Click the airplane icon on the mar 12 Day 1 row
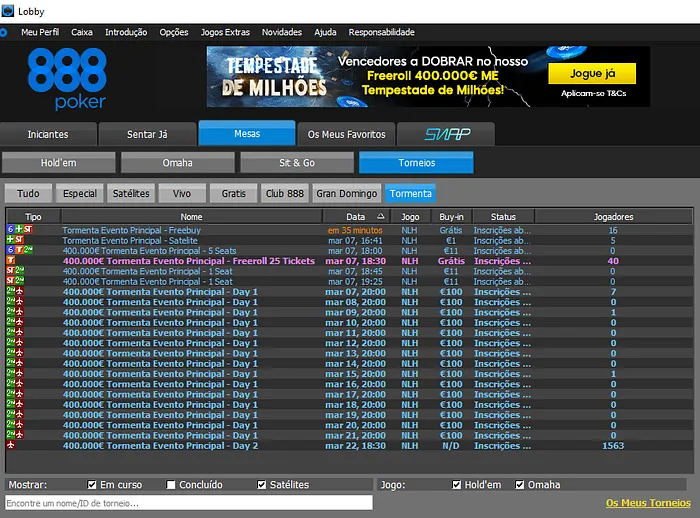The width and height of the screenshot is (700, 518). [x=19, y=342]
